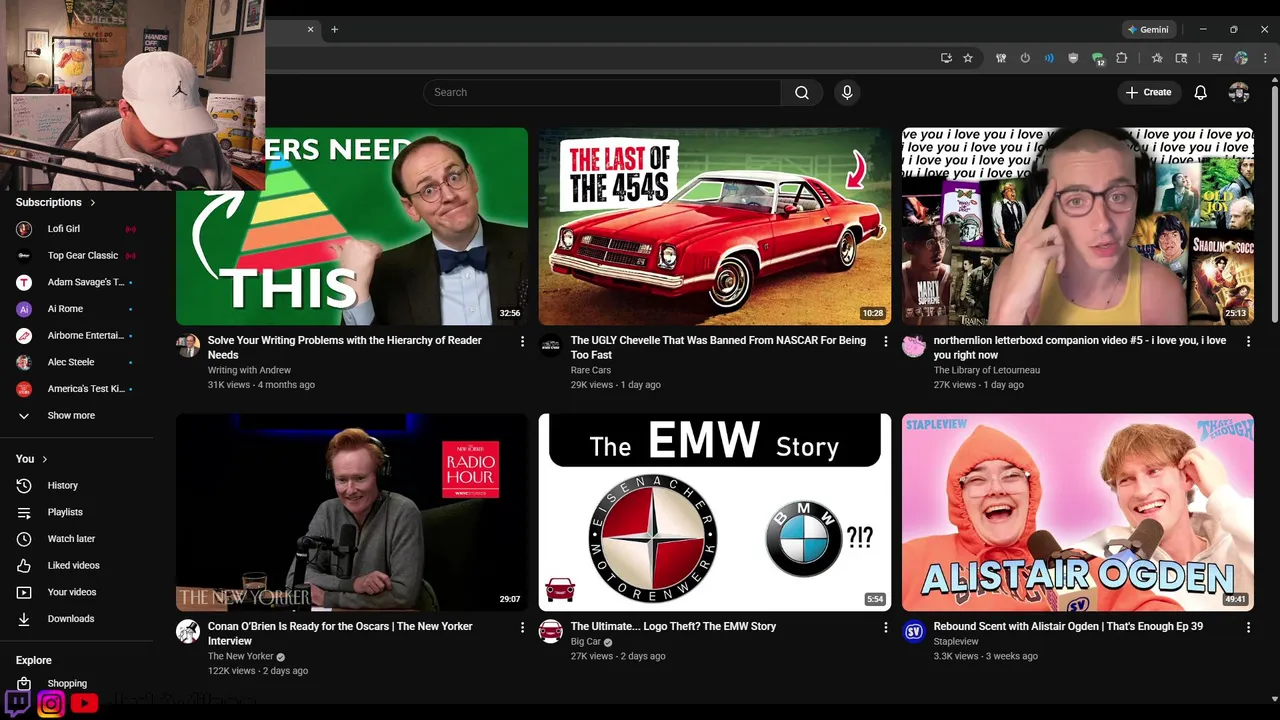1280x720 pixels.
Task: Click the Big Car channel avatar icon
Action: (x=551, y=631)
